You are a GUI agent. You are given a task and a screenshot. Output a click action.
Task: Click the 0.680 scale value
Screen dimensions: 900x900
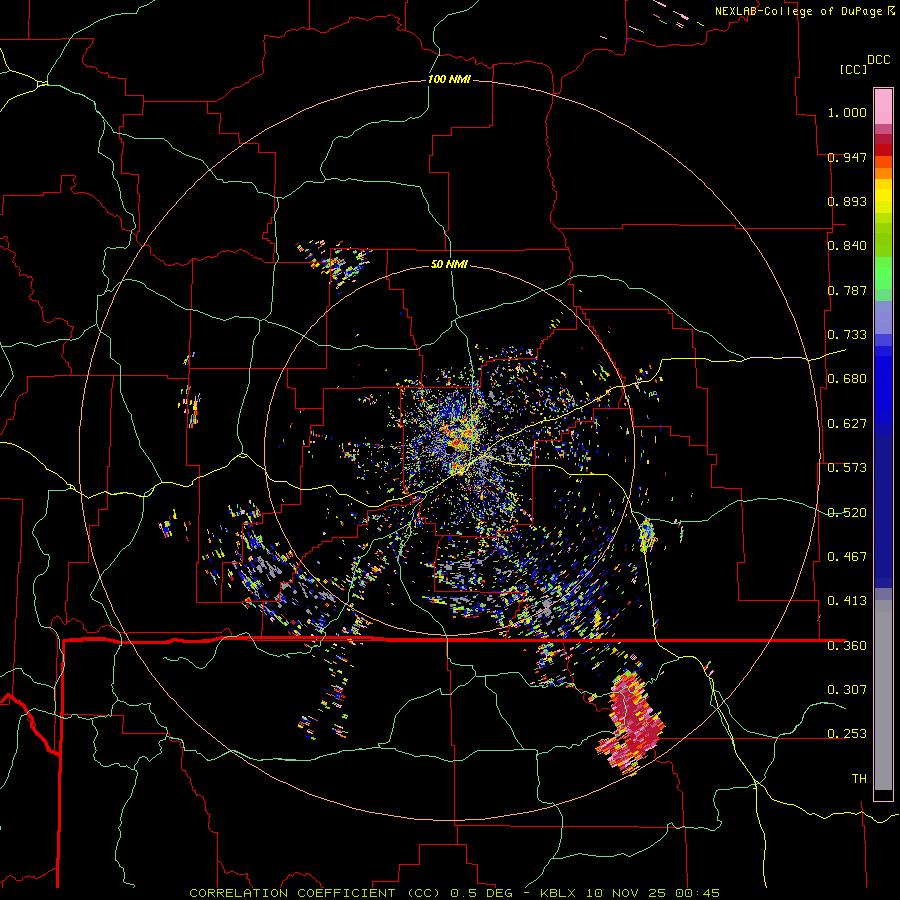(847, 379)
